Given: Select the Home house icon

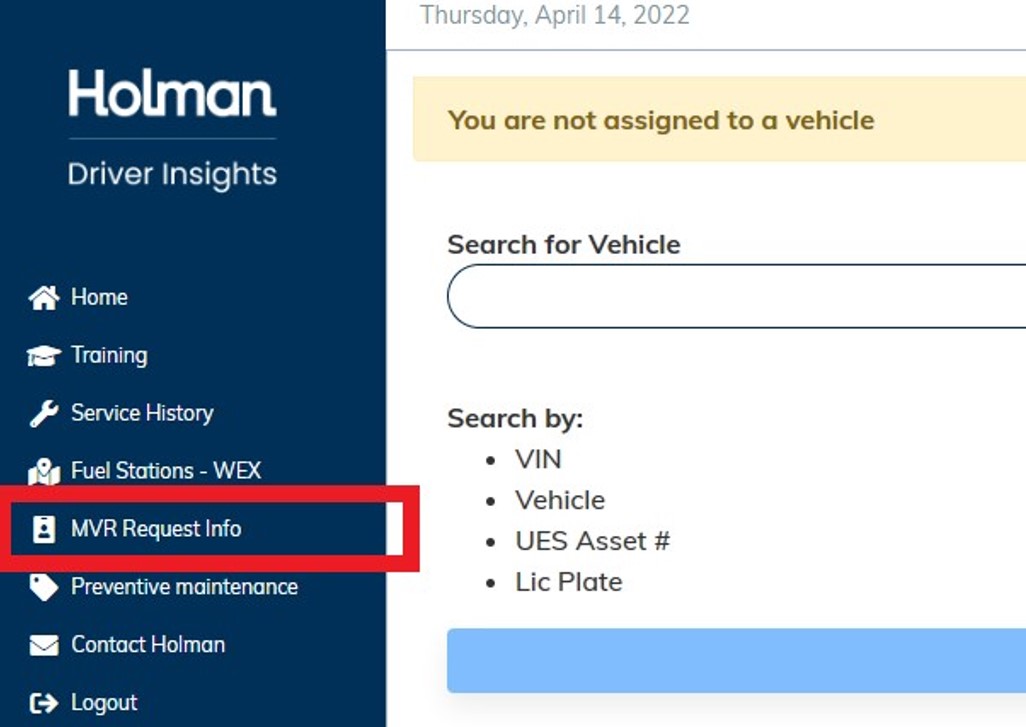Looking at the screenshot, I should 42,296.
